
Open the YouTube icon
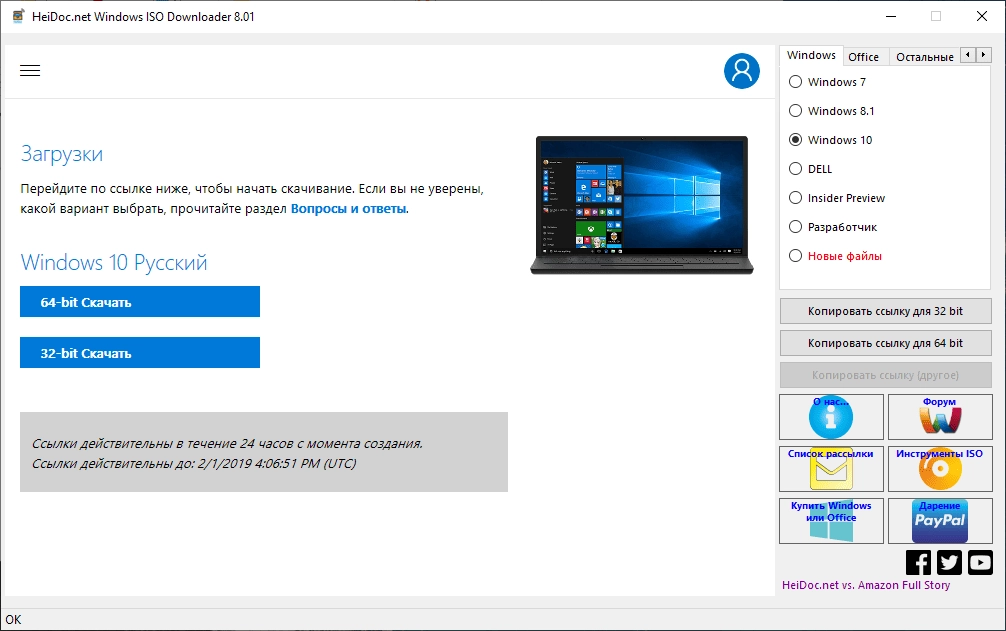(980, 562)
